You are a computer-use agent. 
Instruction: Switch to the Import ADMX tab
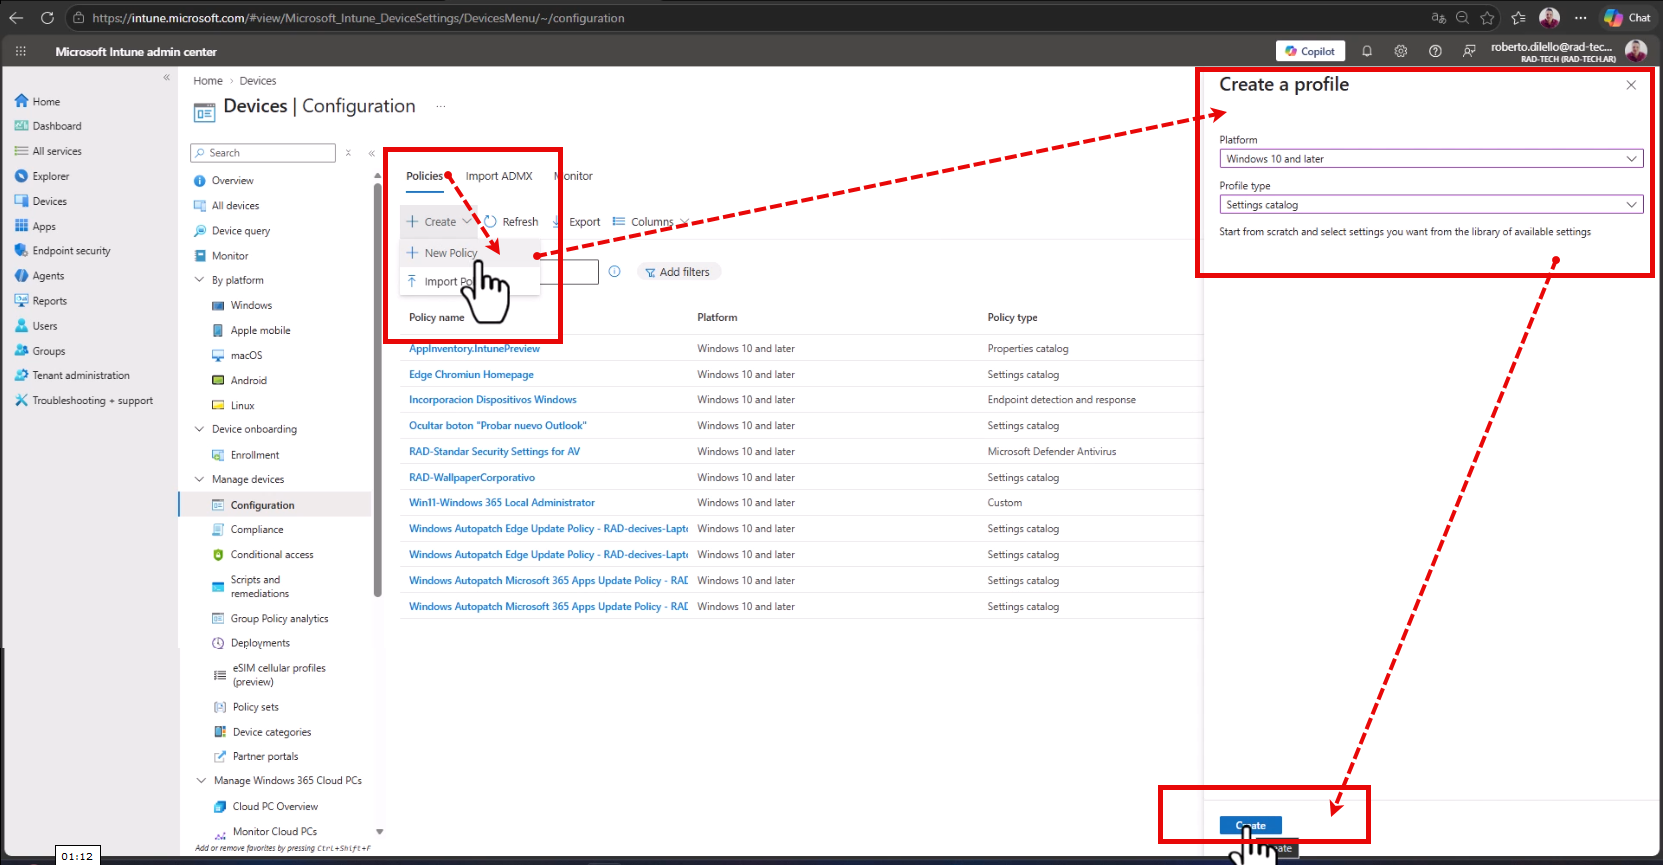click(499, 176)
